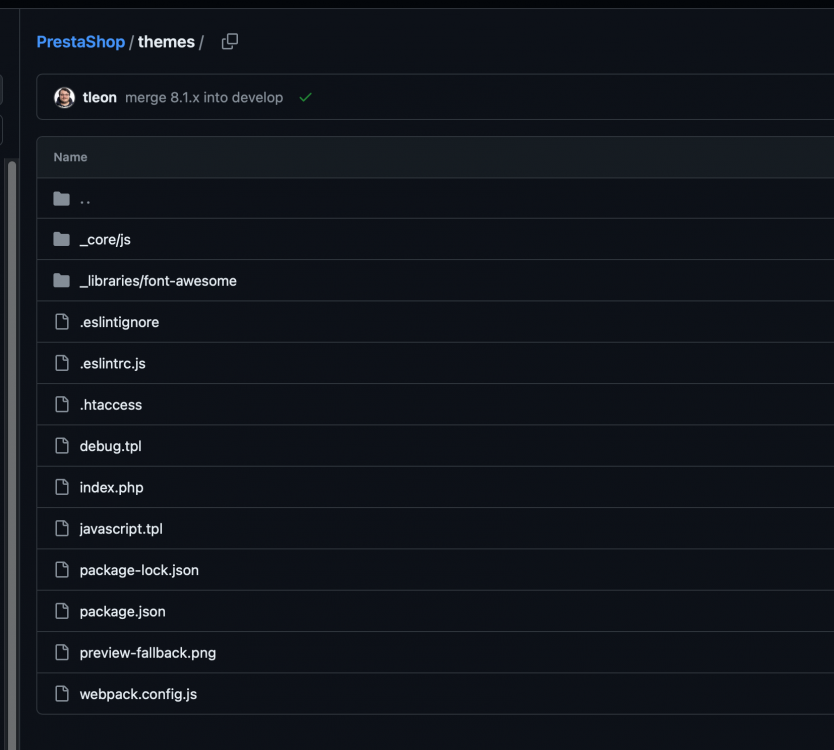Open tleon's profile avatar
The width and height of the screenshot is (834, 750).
click(64, 97)
